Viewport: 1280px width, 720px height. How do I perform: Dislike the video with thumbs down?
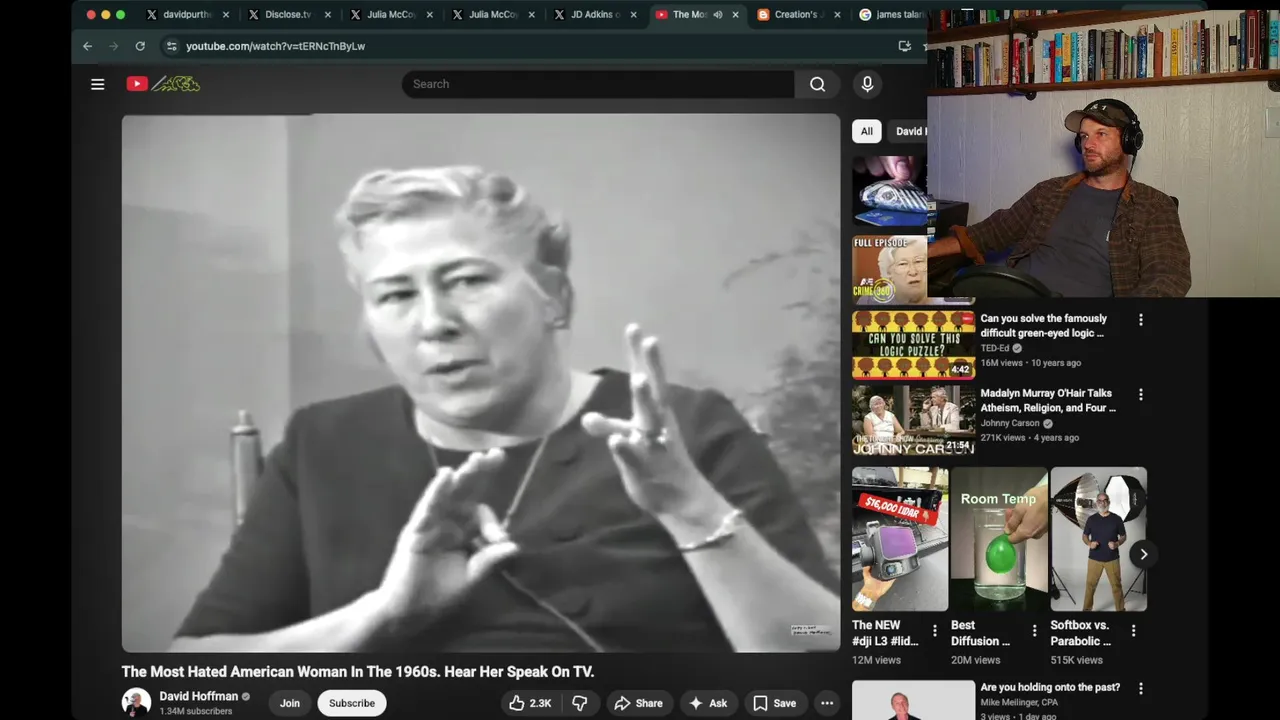579,703
